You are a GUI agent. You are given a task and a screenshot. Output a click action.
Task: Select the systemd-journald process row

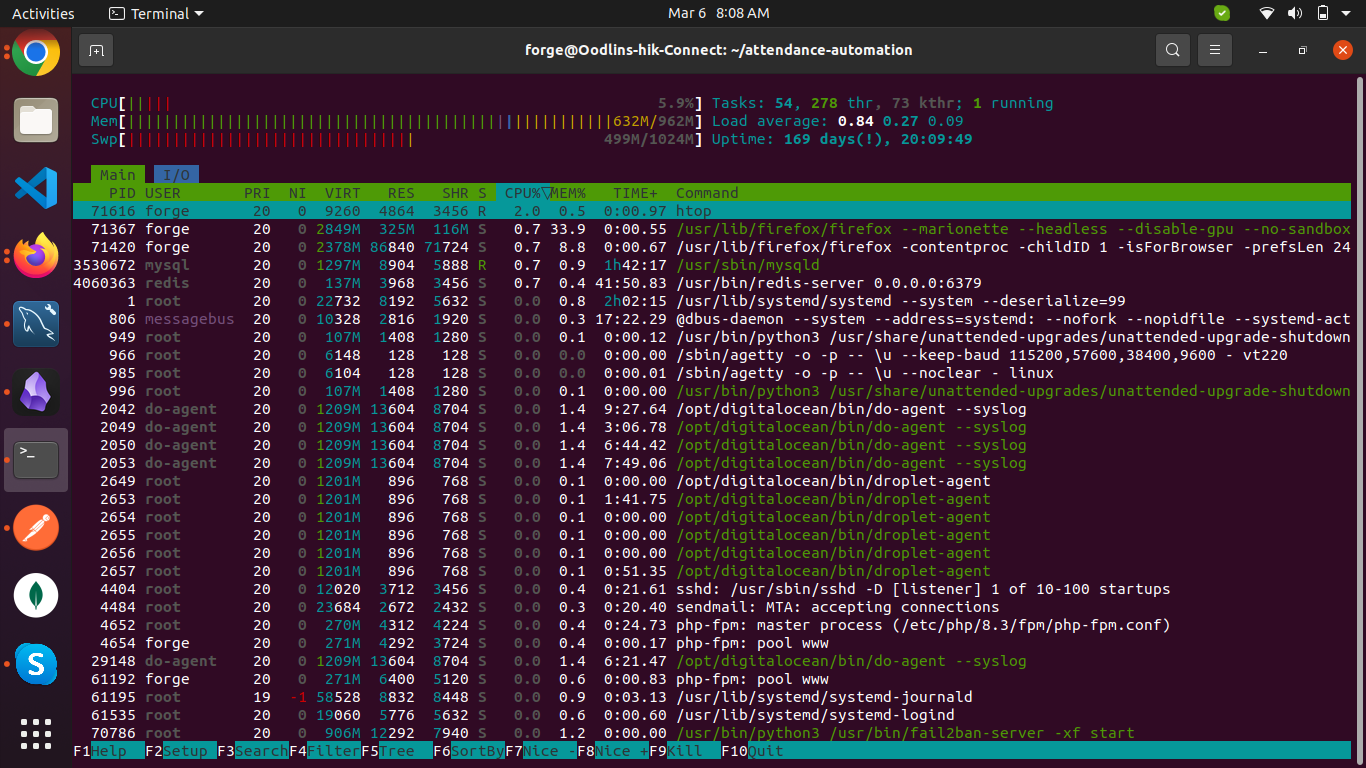click(x=712, y=697)
